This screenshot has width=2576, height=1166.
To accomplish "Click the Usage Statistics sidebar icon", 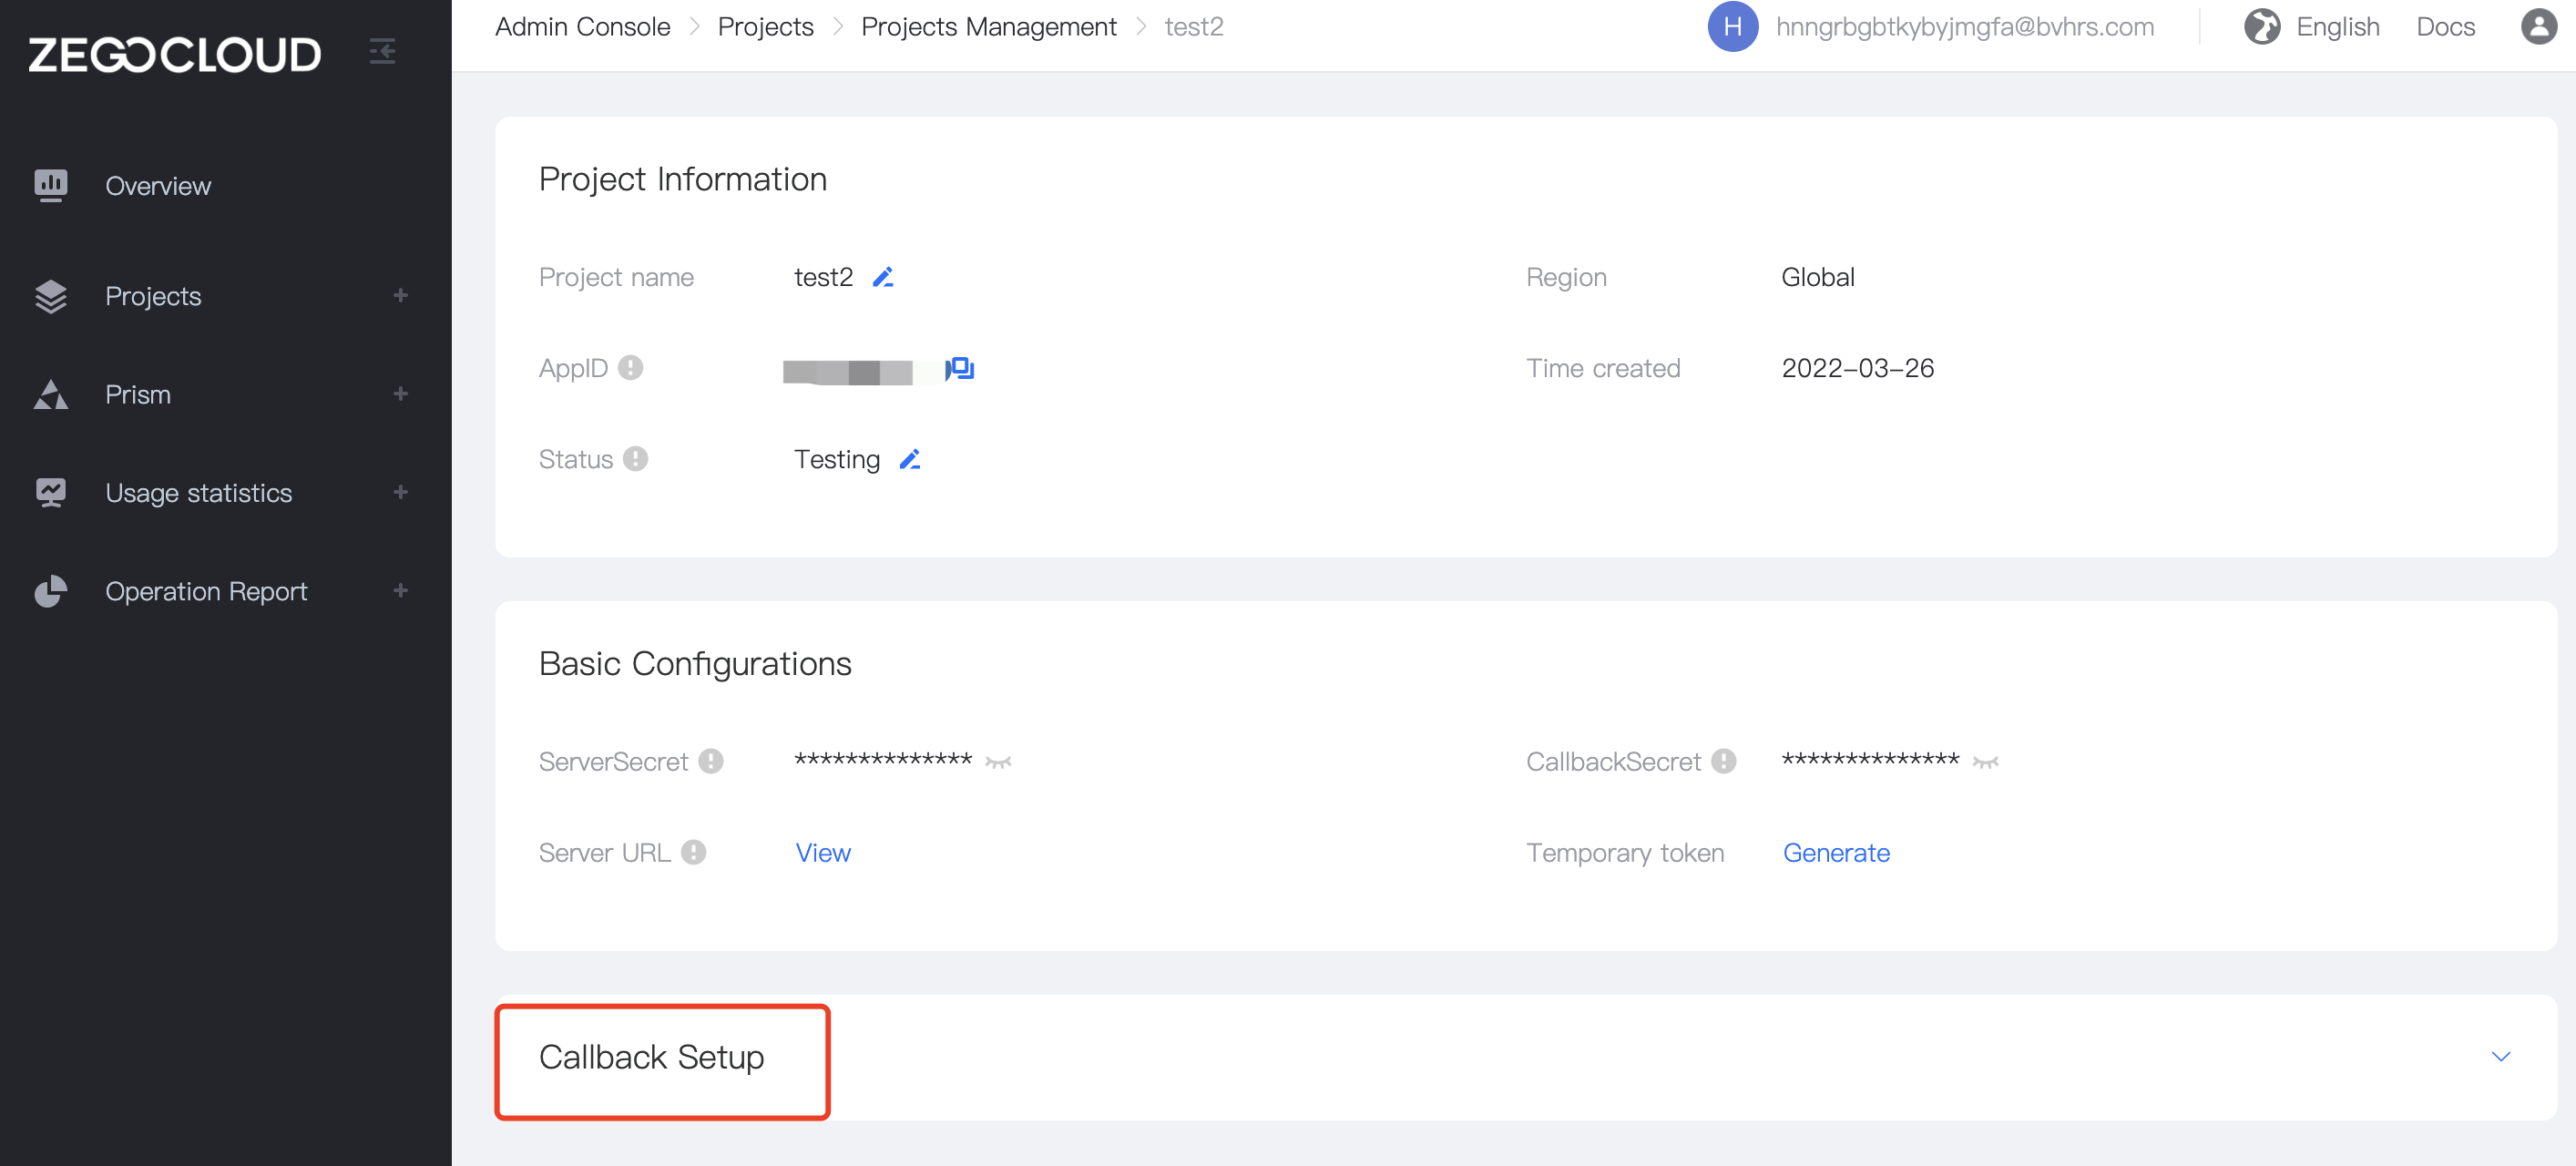I will click(x=51, y=493).
